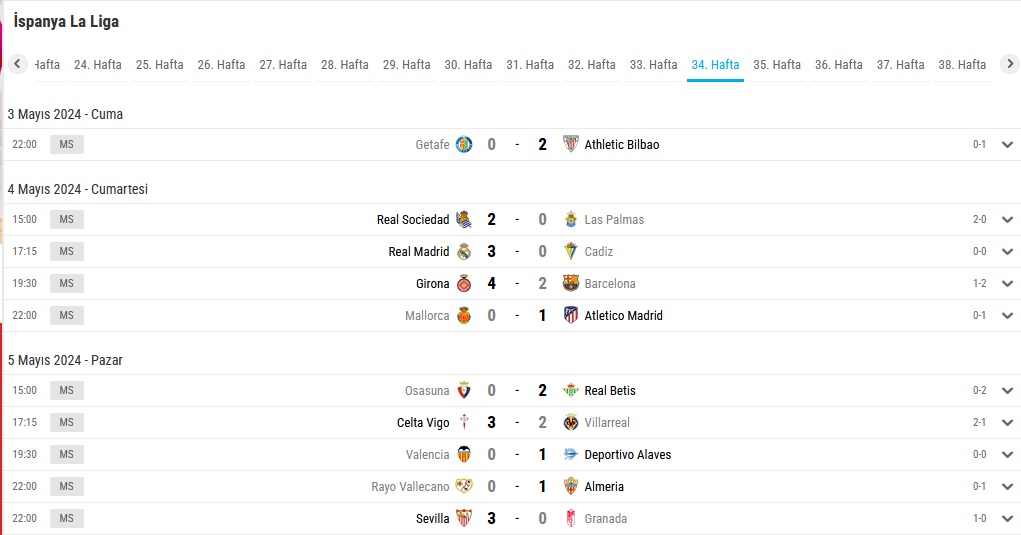Click the Real Betis crest

(570, 391)
